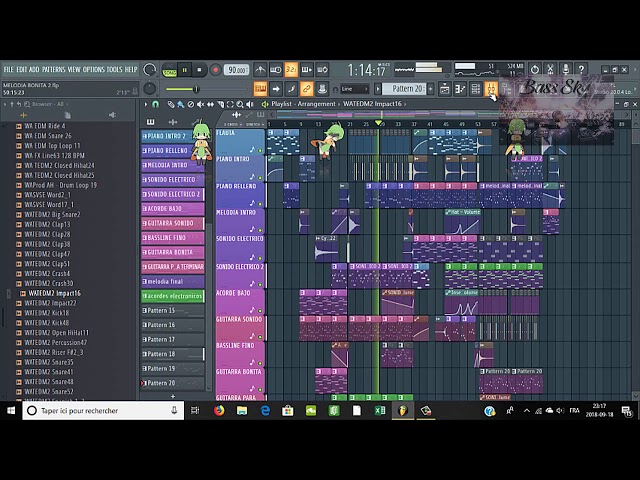Open the help question mark icon

[581, 70]
